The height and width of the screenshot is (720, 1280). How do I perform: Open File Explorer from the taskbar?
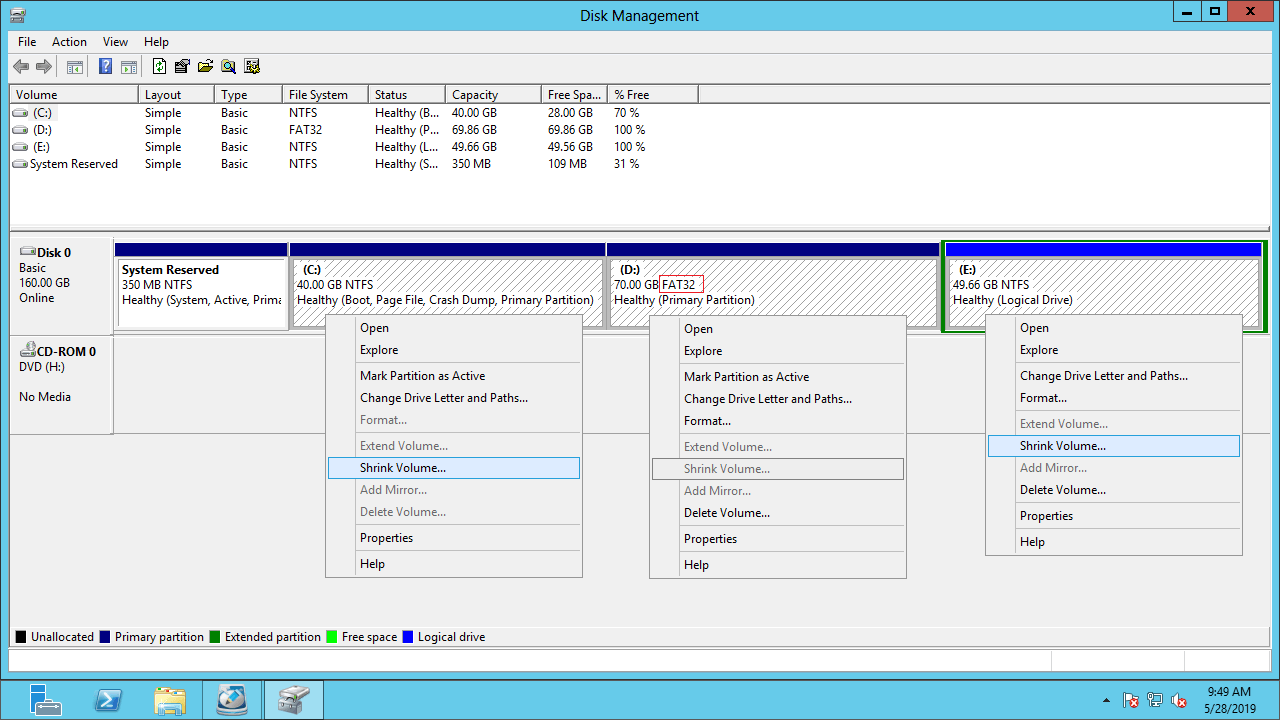[170, 699]
